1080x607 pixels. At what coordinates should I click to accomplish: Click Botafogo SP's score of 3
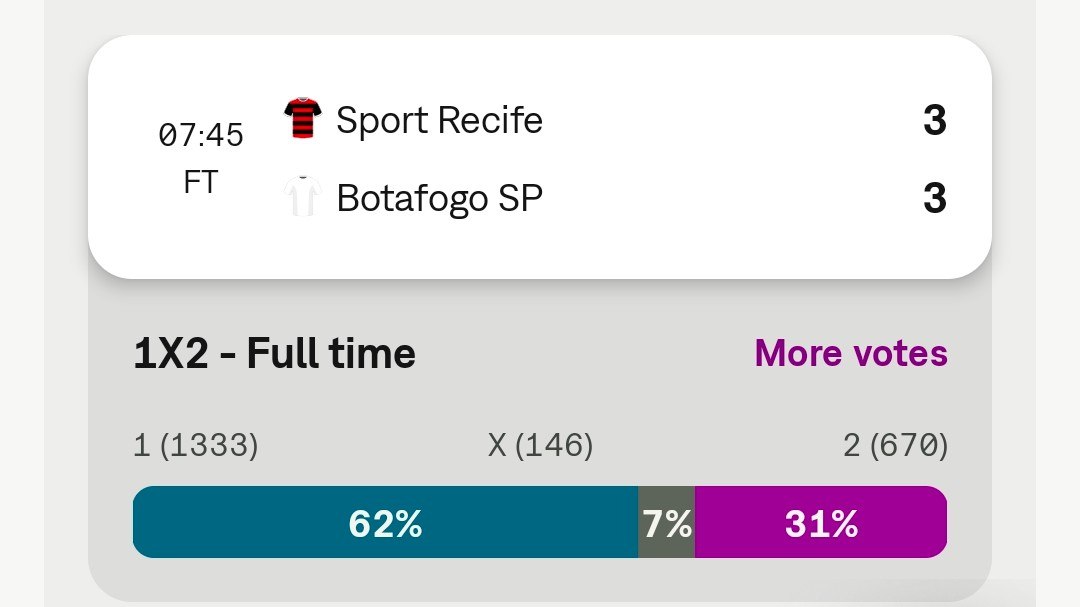point(935,198)
